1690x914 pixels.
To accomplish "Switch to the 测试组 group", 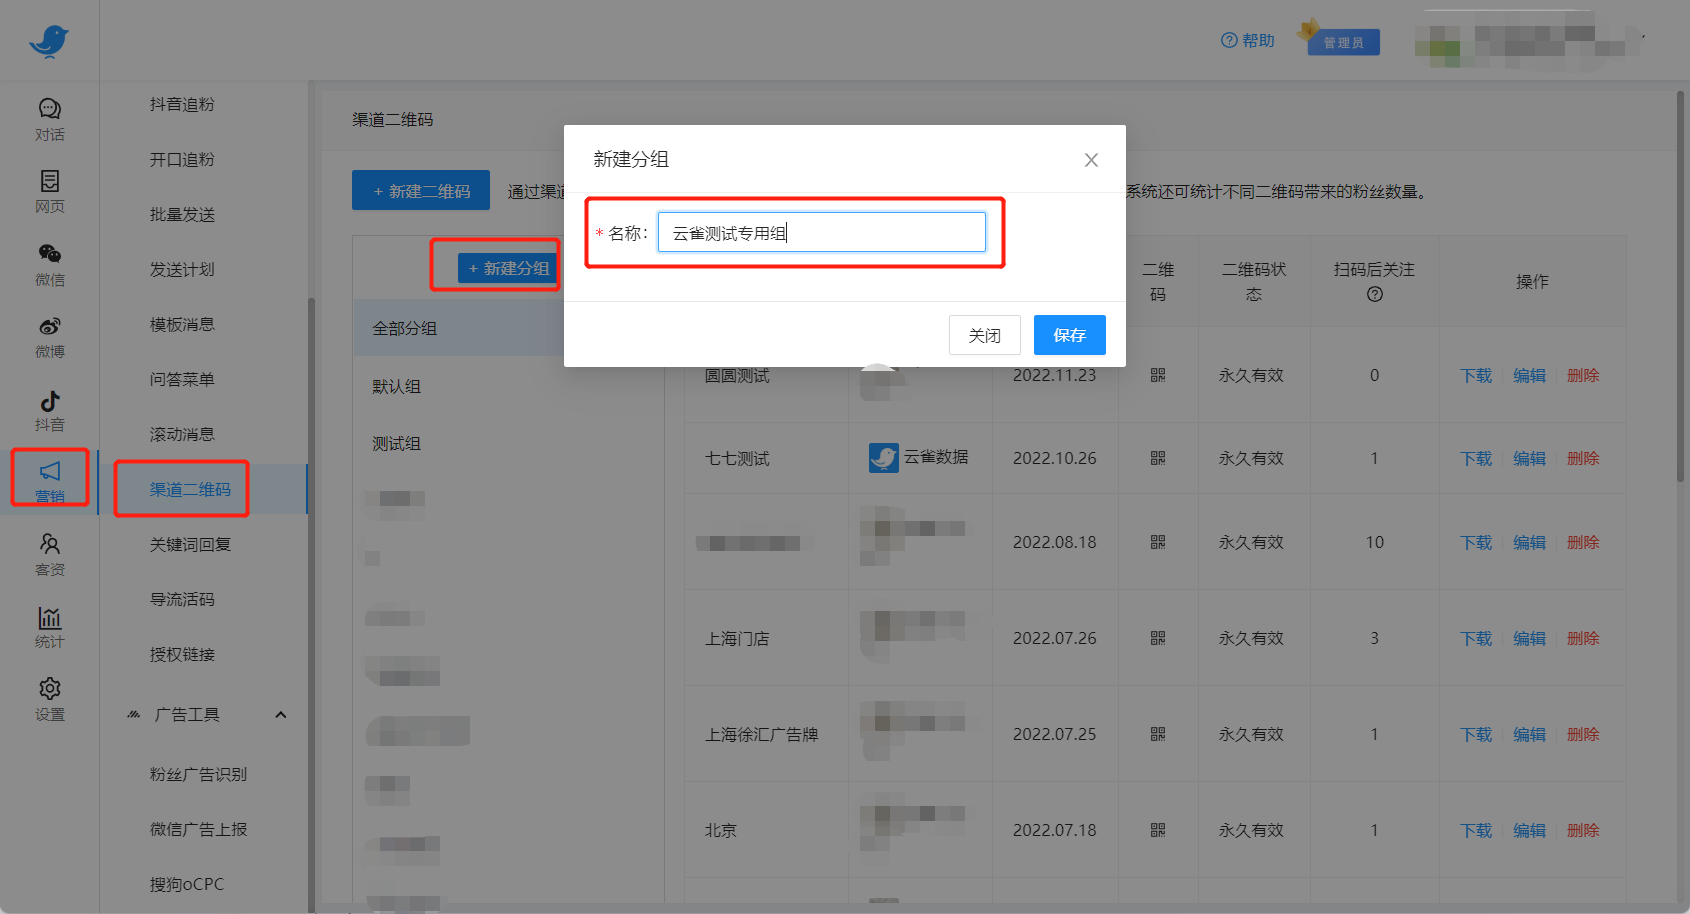I will tap(396, 443).
